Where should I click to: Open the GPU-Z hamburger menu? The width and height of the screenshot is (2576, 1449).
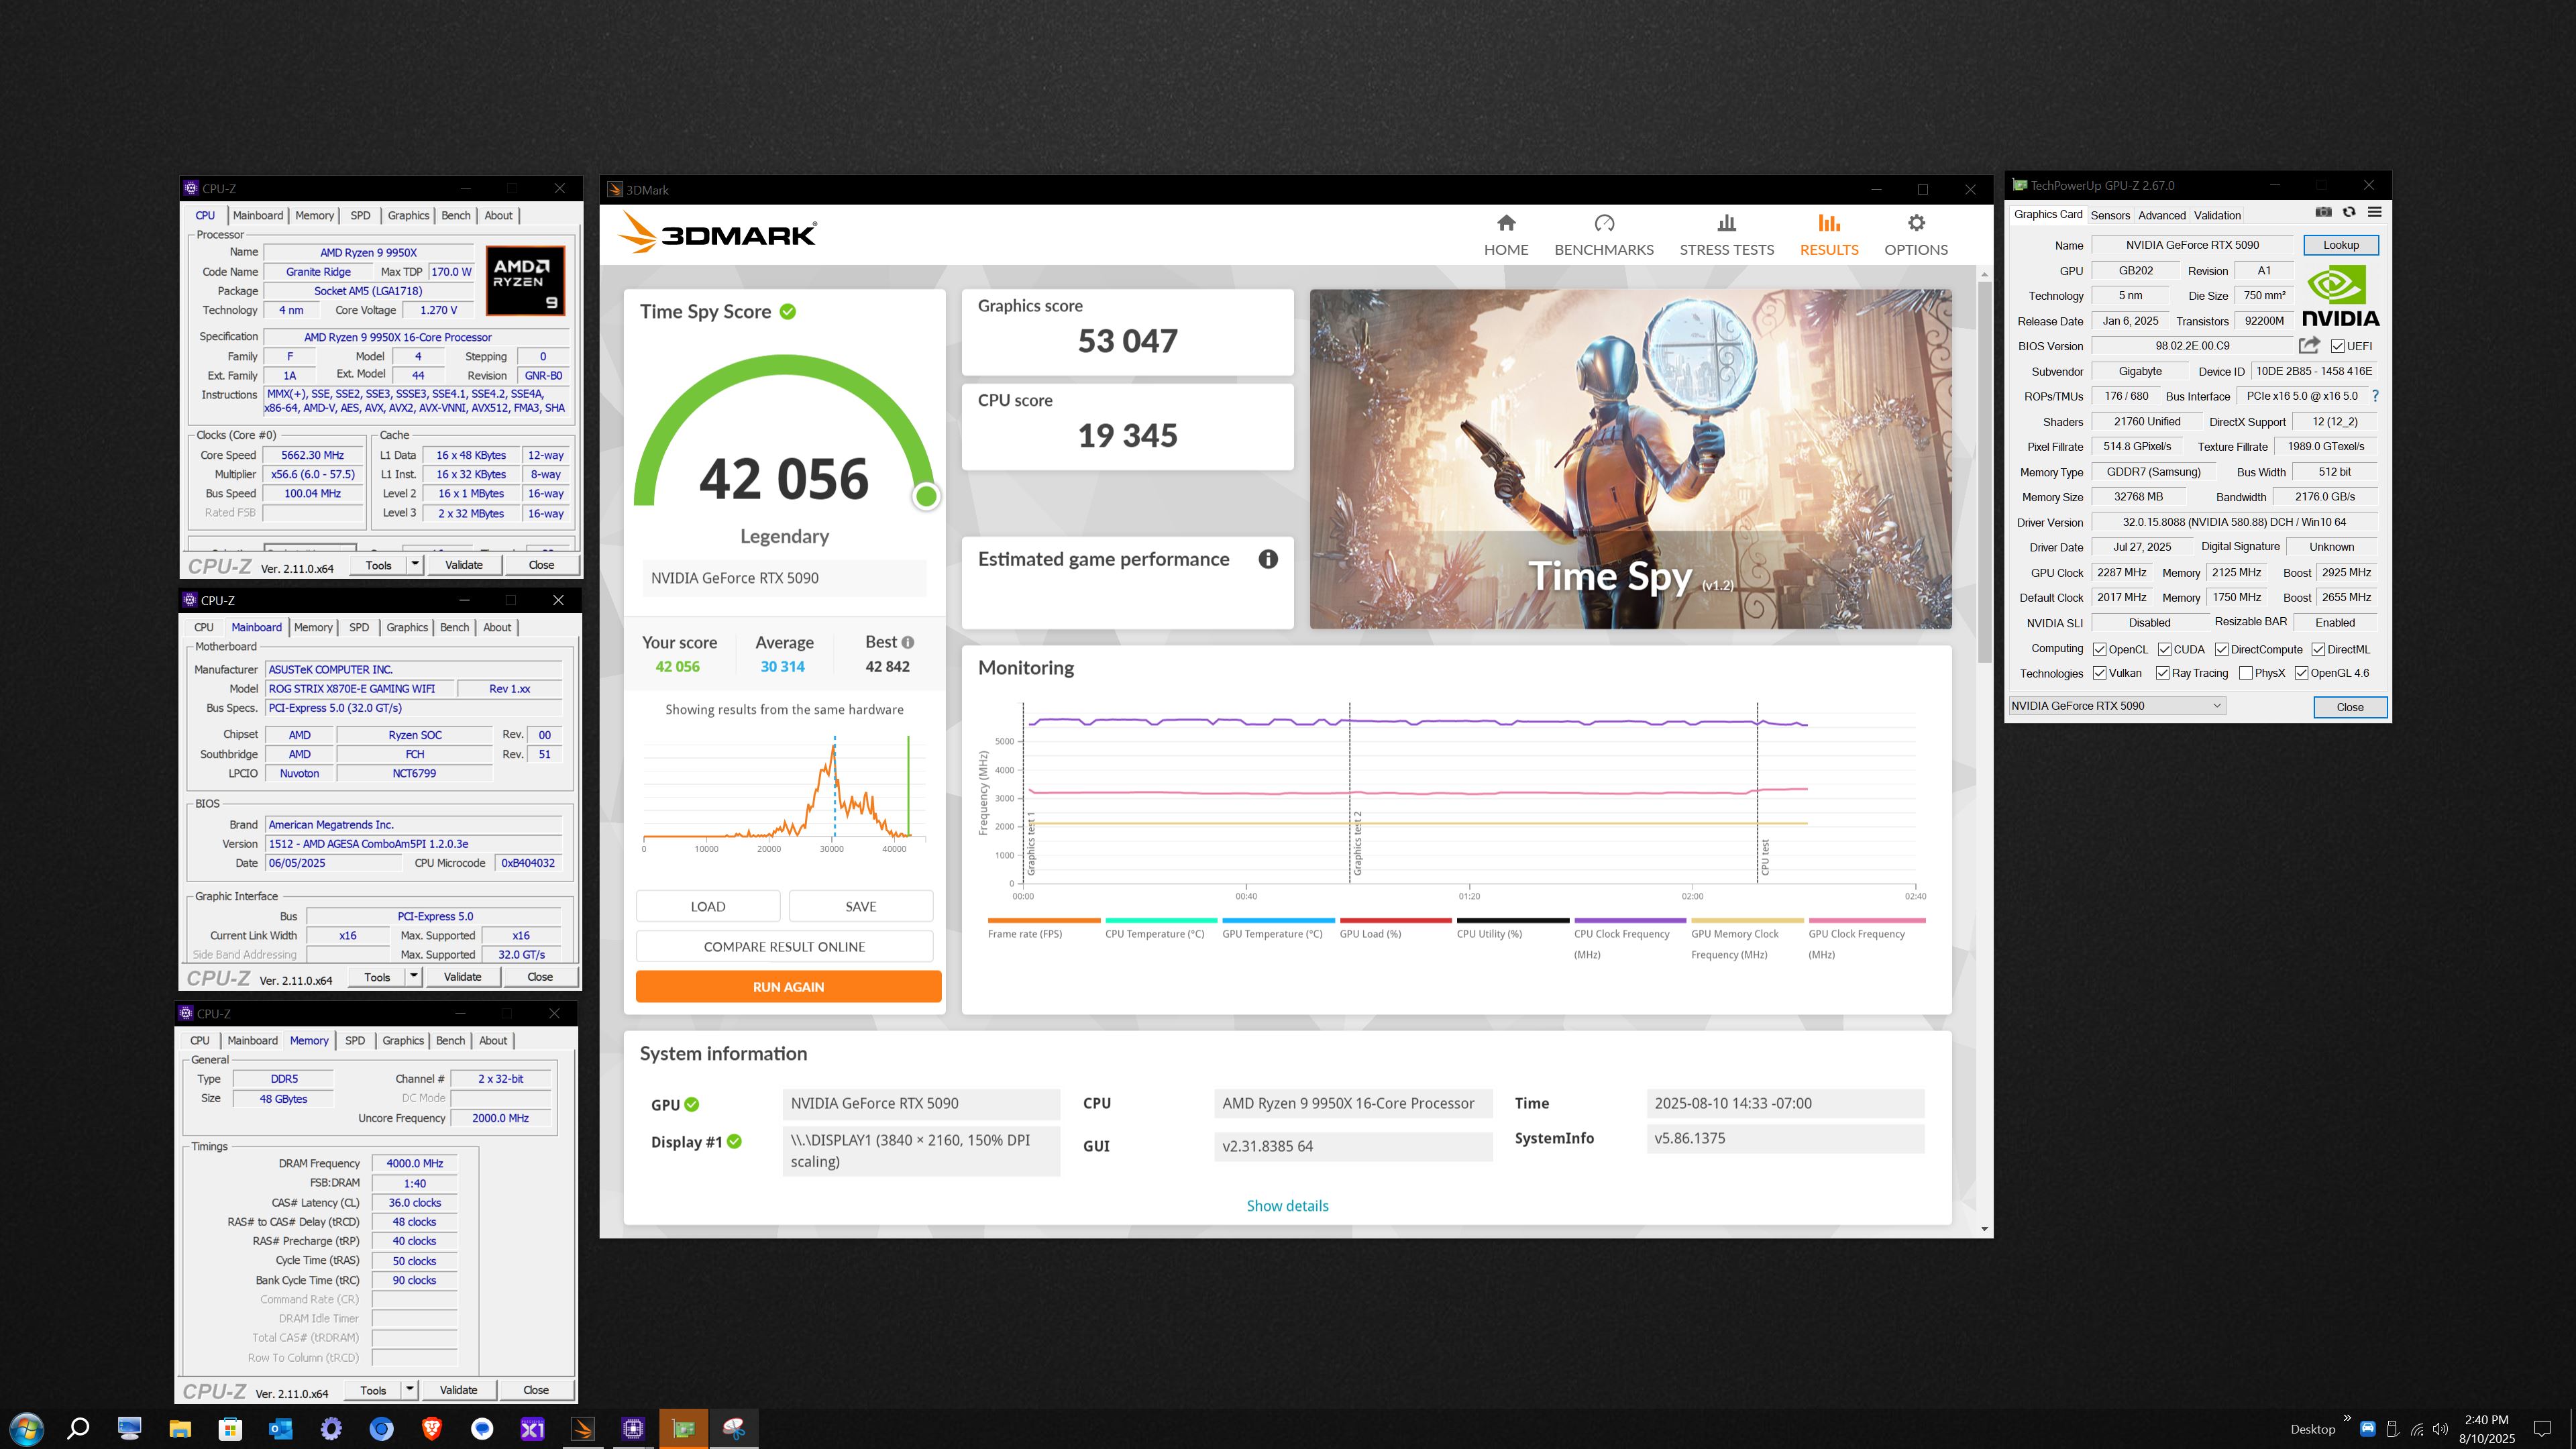pyautogui.click(x=2374, y=212)
